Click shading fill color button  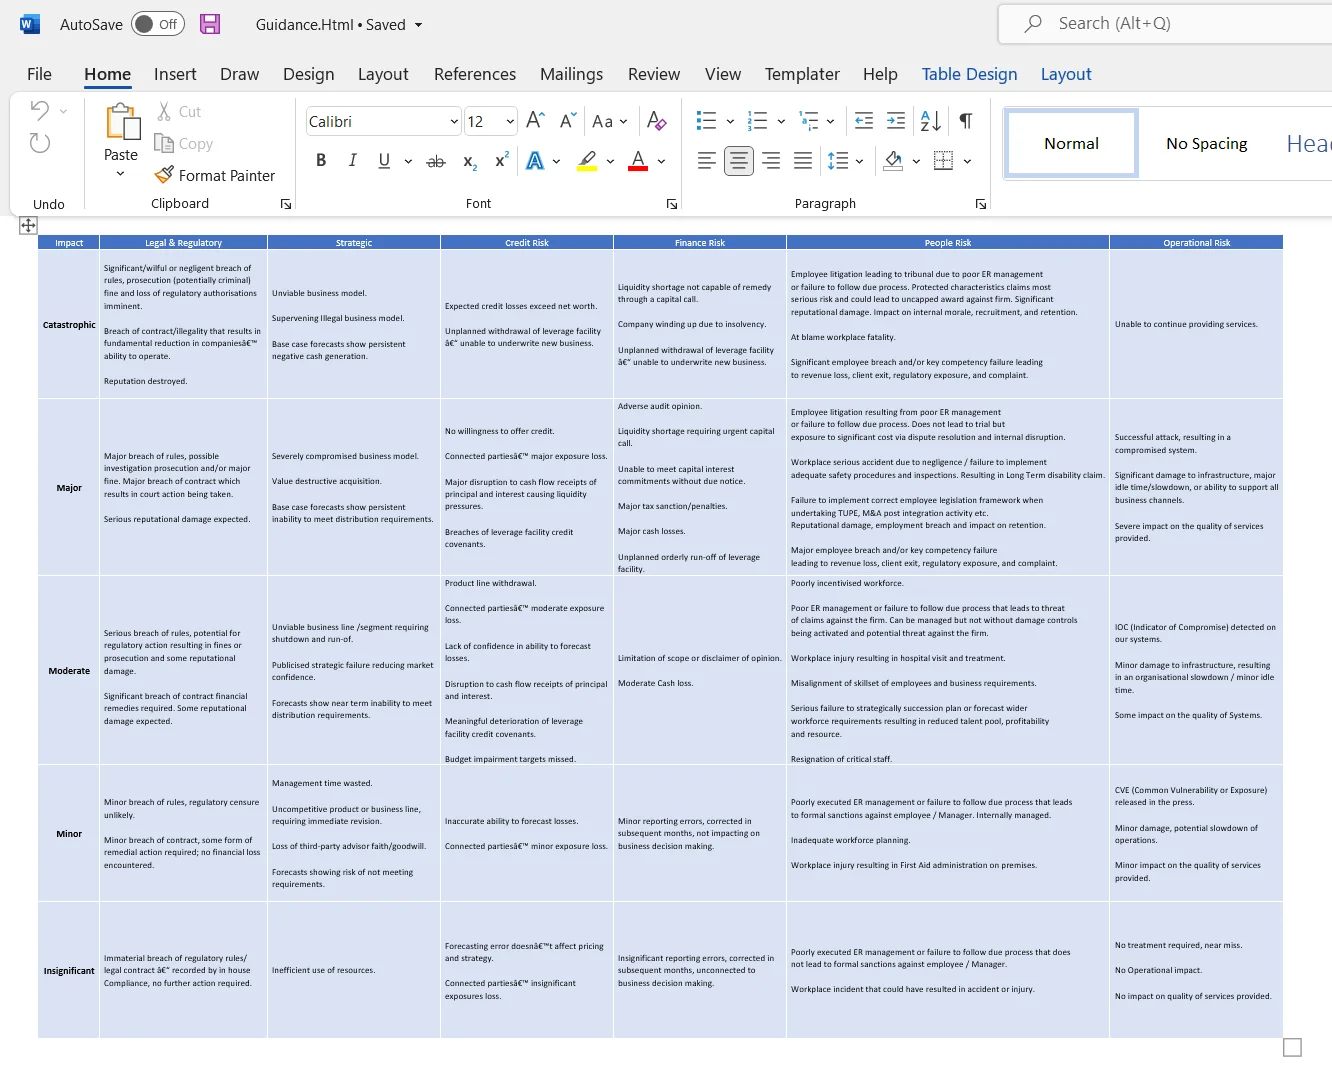tap(893, 160)
